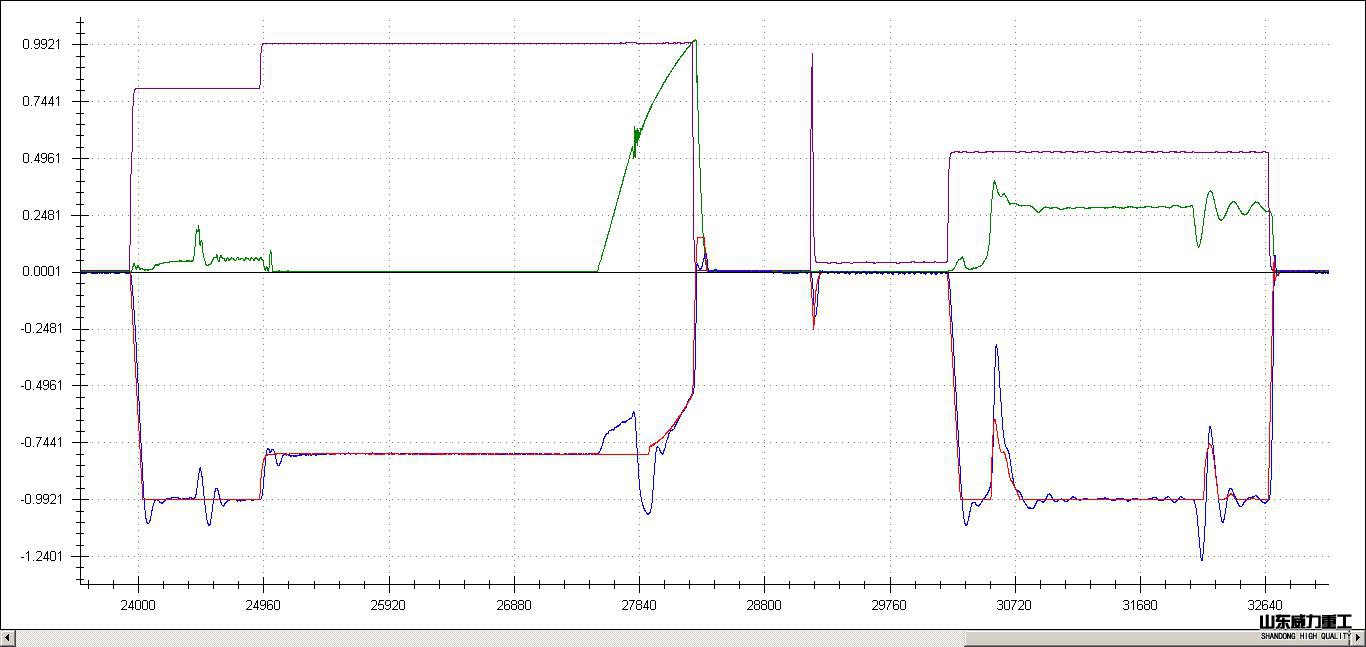1366x647 pixels.
Task: Click the scrollbar left arrow button
Action: [x=7, y=638]
